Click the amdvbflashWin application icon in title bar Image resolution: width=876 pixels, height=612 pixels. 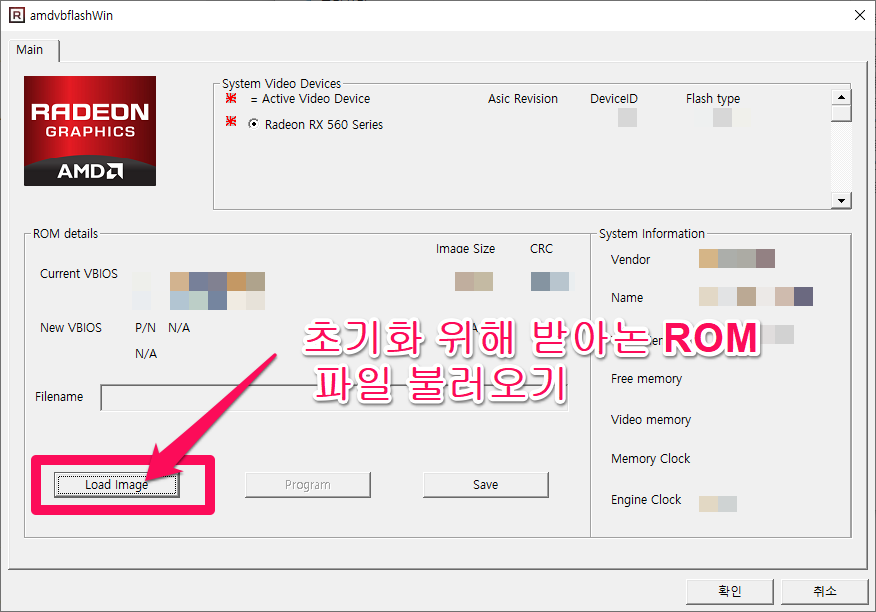(15, 15)
